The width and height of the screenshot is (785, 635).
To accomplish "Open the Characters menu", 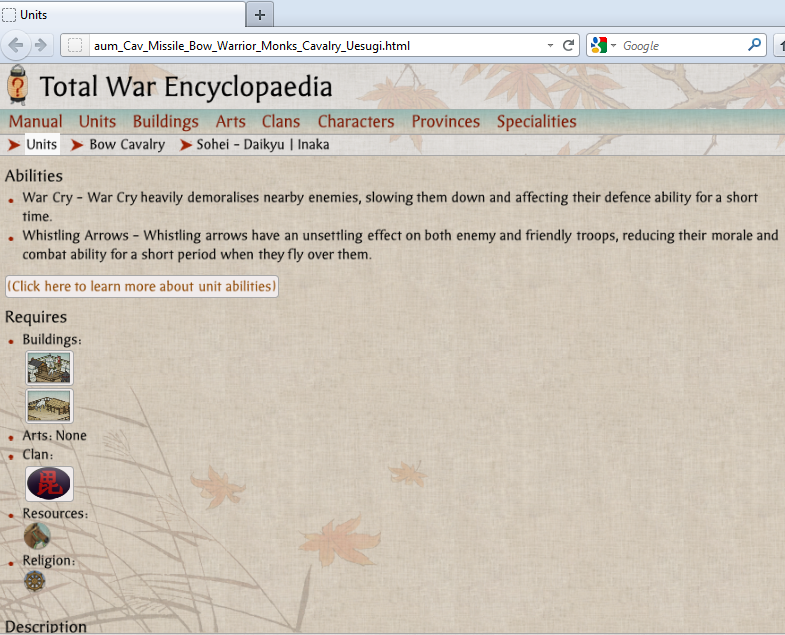I will pyautogui.click(x=356, y=122).
